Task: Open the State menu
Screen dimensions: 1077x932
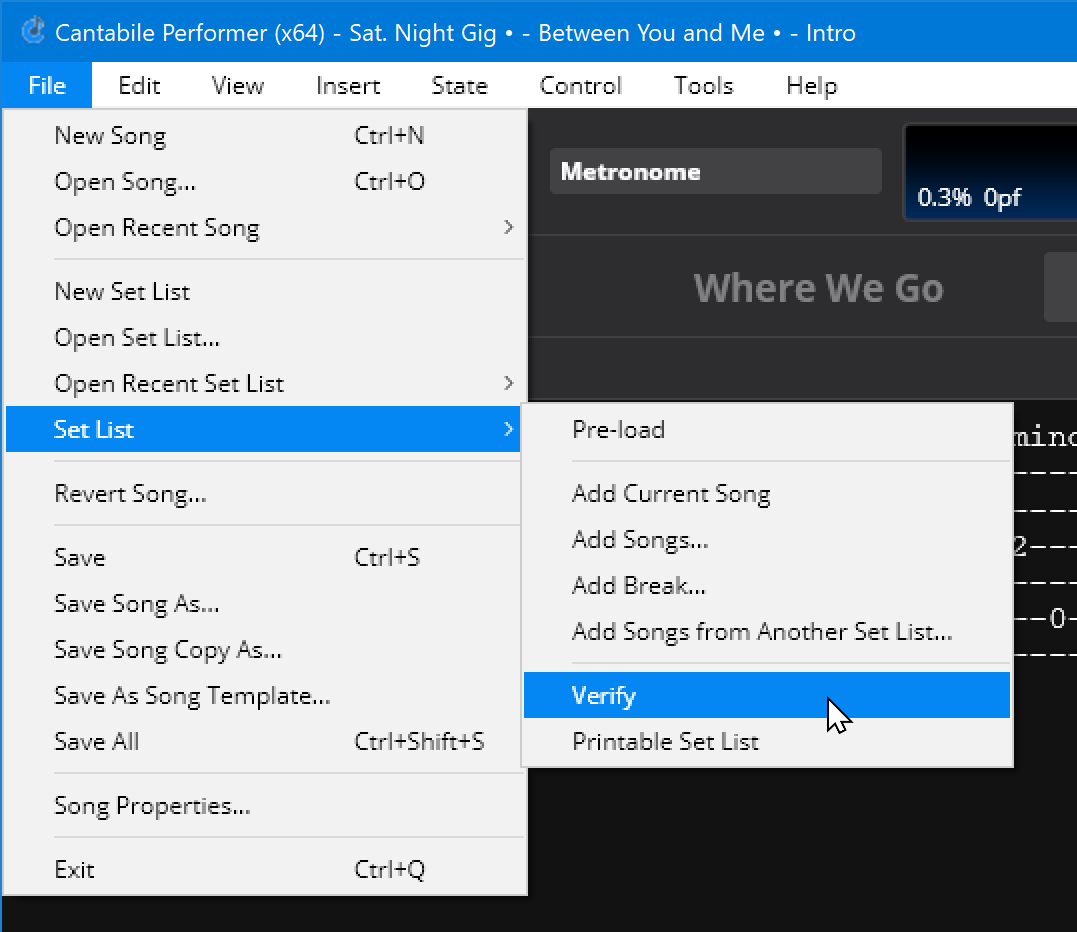Action: coord(460,85)
